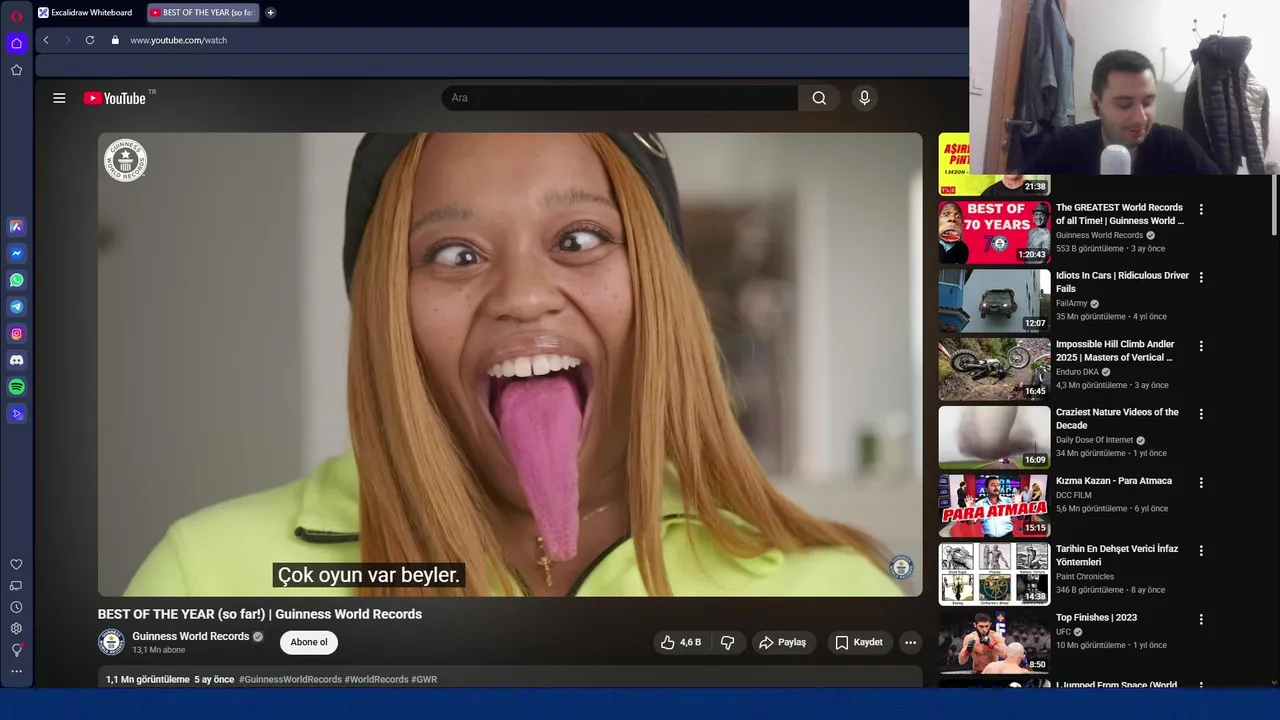This screenshot has width=1280, height=720.
Task: Open options menu for Impossible Hill Climb Andler
Action: tap(1201, 346)
